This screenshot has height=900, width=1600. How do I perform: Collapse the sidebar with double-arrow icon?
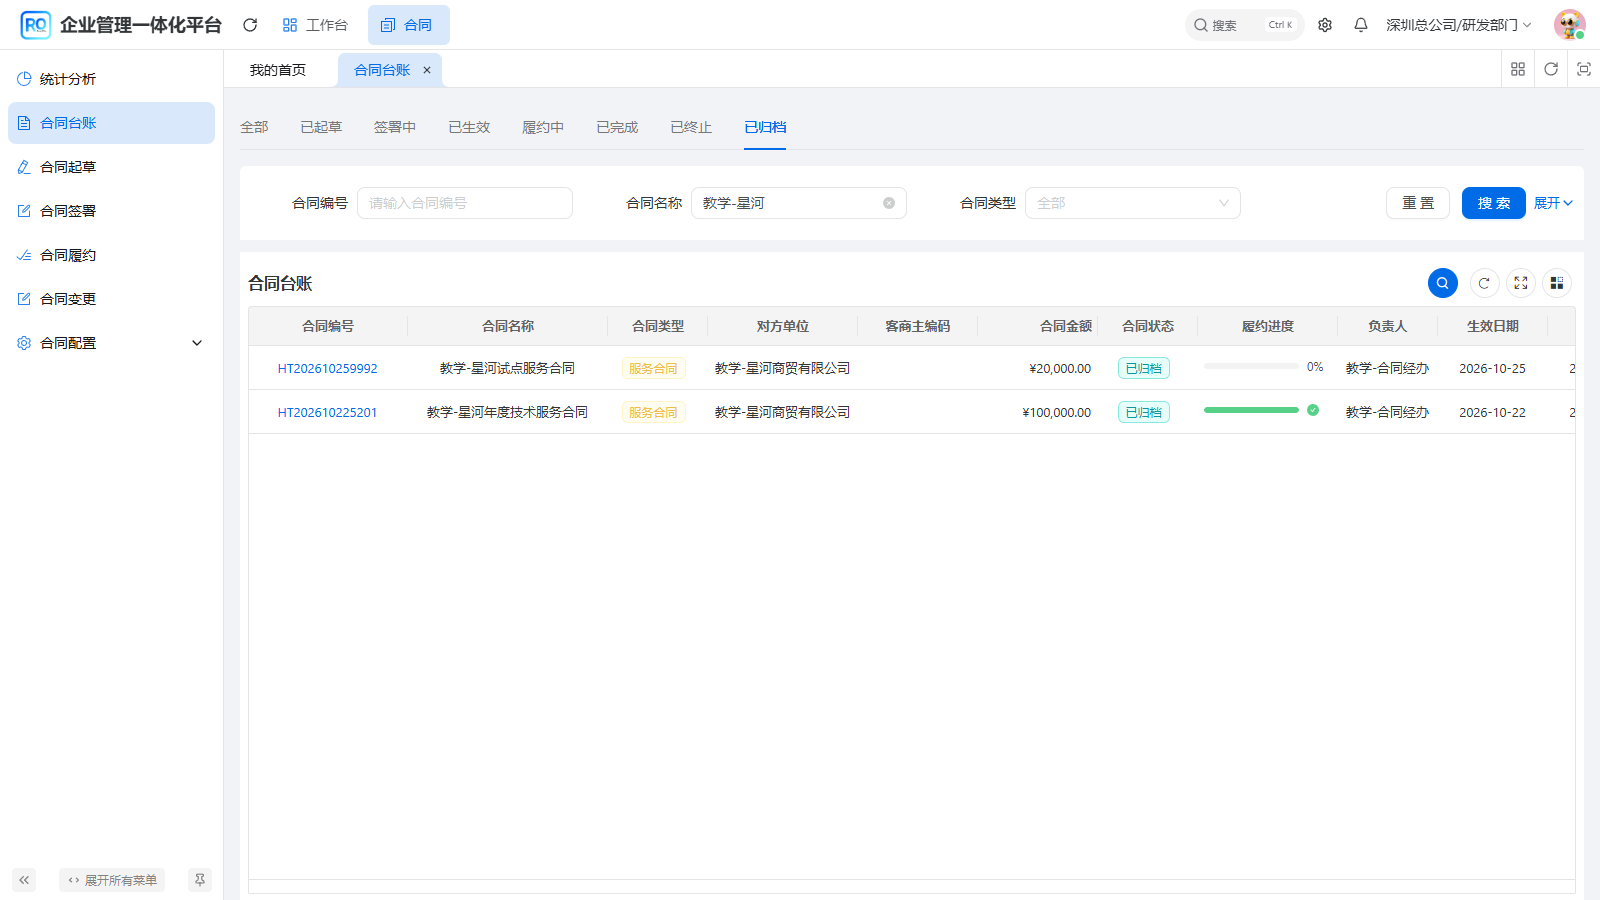tap(24, 880)
